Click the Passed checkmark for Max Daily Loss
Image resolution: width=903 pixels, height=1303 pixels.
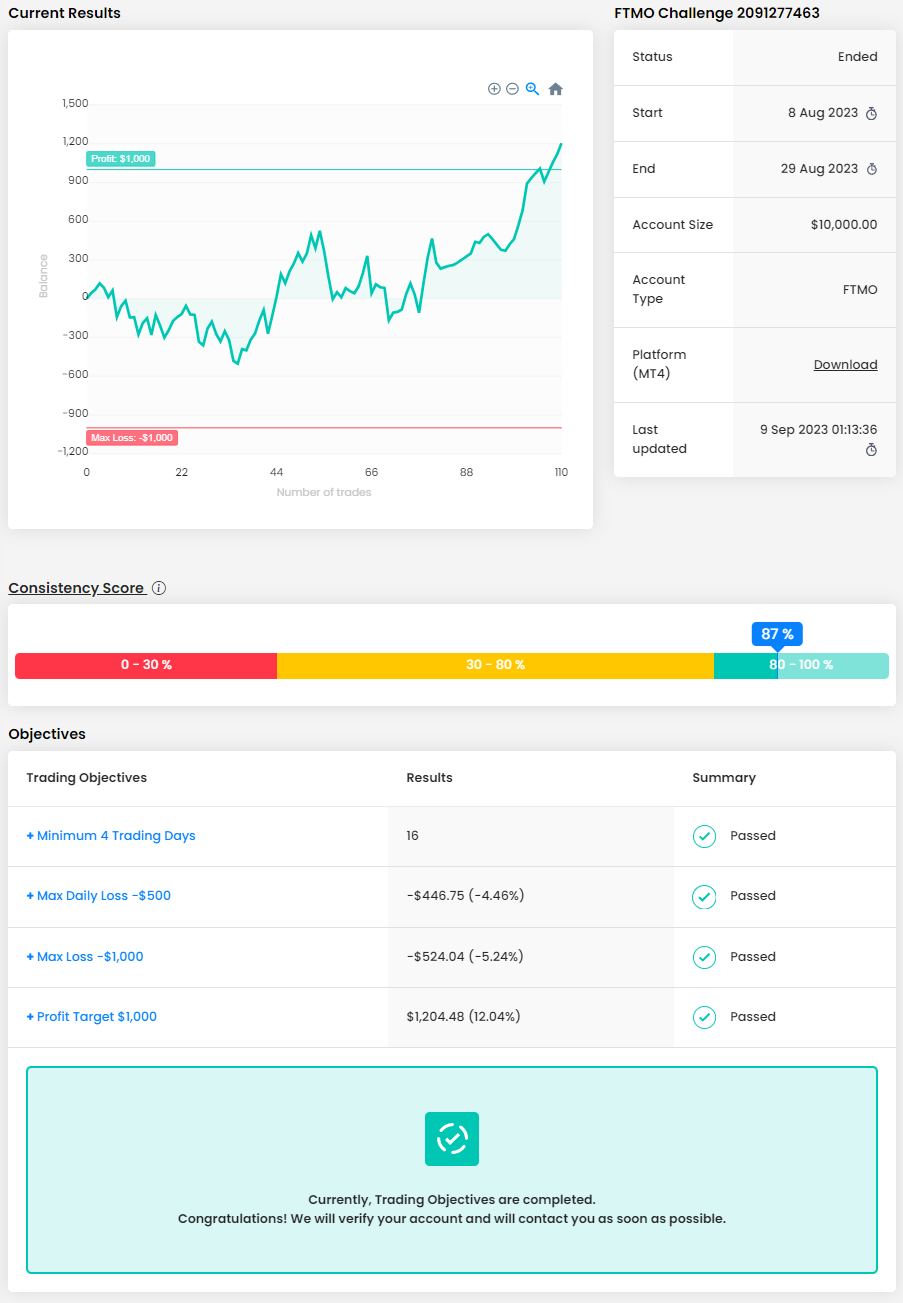[x=705, y=896]
